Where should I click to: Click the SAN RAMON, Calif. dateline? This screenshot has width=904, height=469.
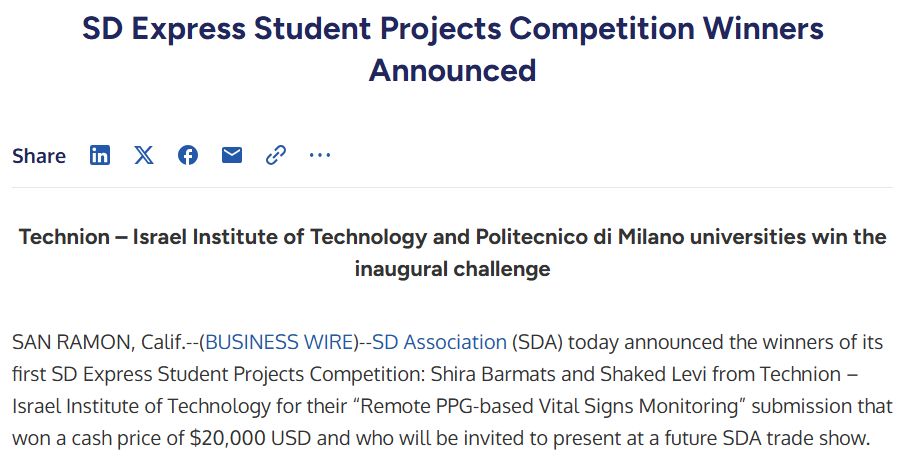96,342
